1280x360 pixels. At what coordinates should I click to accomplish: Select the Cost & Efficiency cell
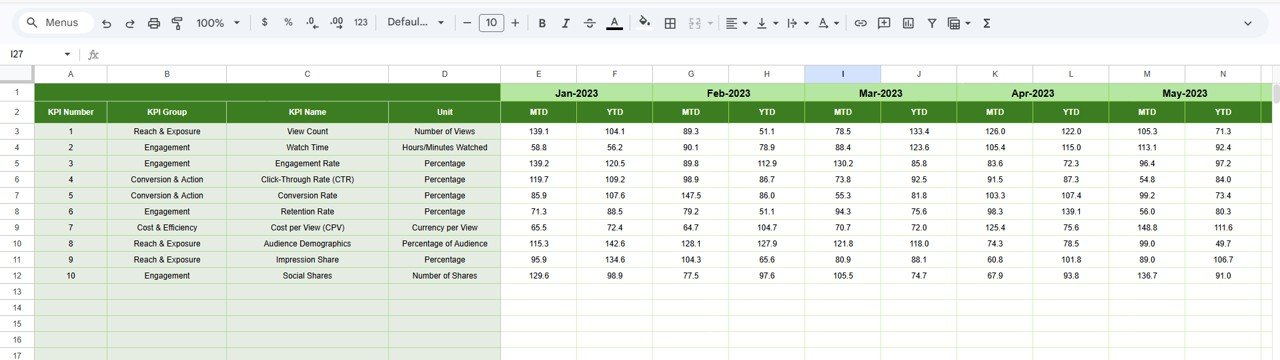point(167,227)
